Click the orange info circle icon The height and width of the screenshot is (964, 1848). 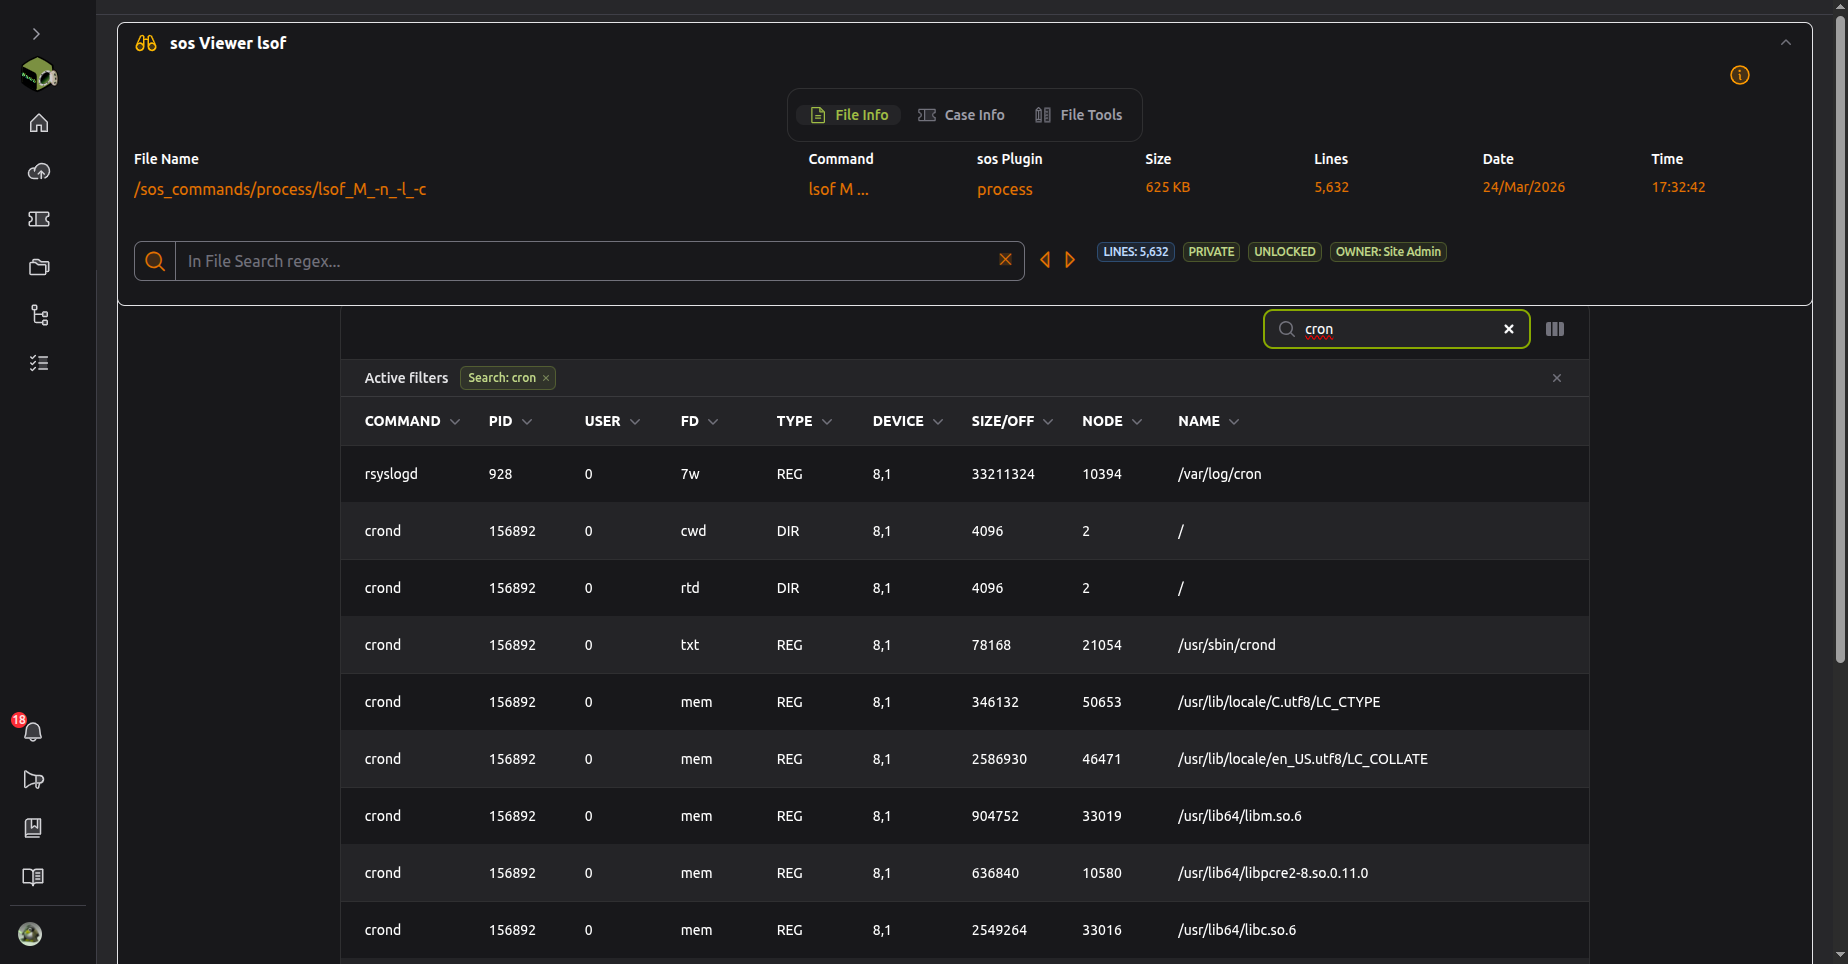pos(1740,75)
